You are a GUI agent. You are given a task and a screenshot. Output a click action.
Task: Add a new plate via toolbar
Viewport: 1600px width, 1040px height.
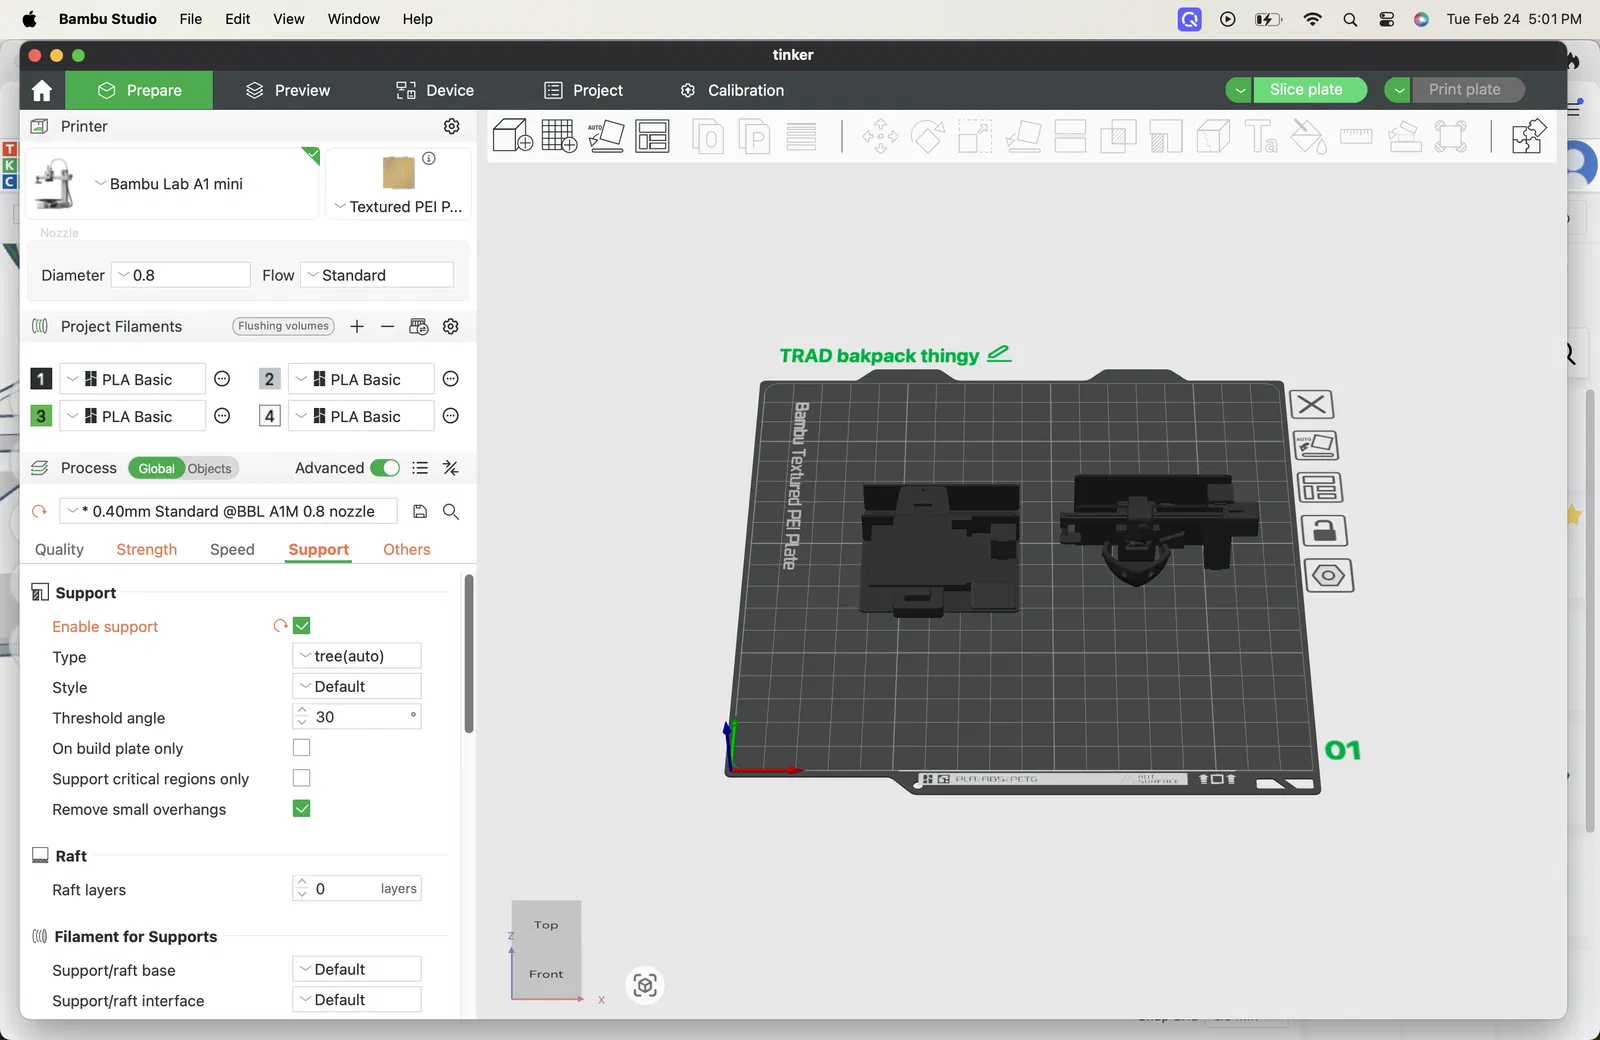pyautogui.click(x=559, y=136)
